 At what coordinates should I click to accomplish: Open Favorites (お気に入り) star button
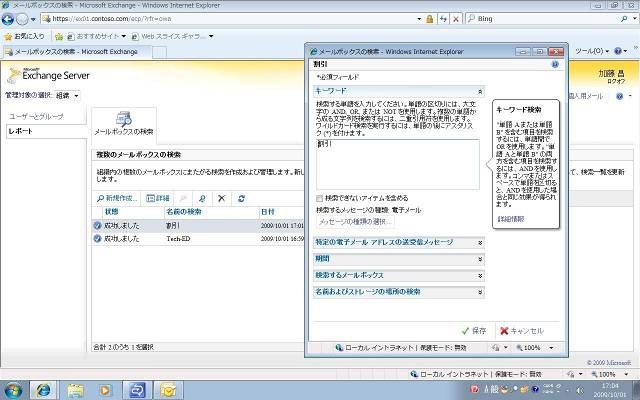coord(24,36)
